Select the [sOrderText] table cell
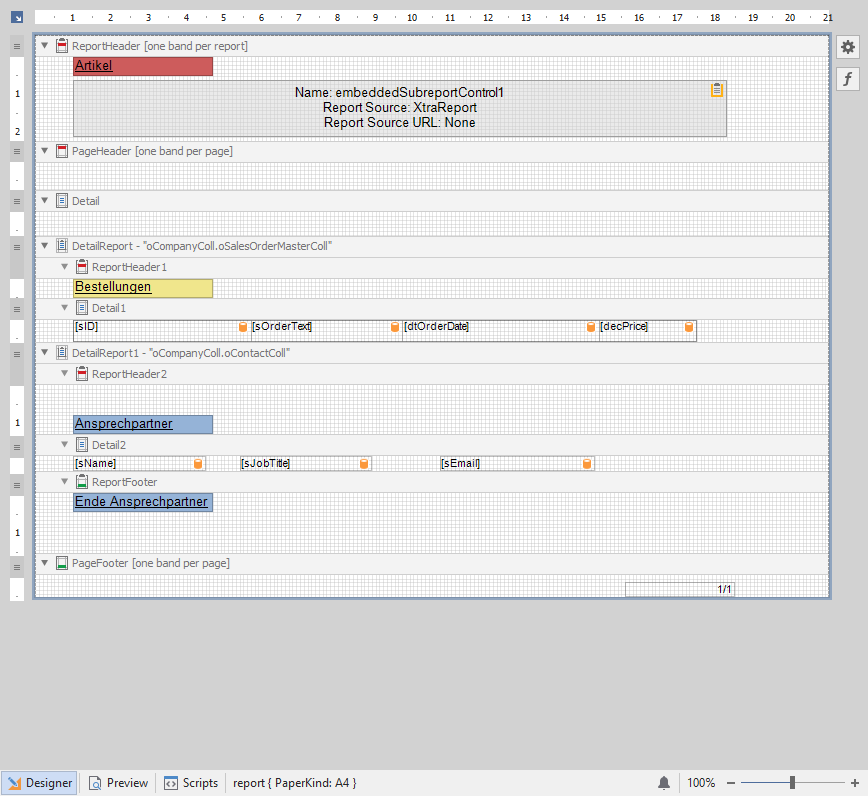 [x=327, y=330]
